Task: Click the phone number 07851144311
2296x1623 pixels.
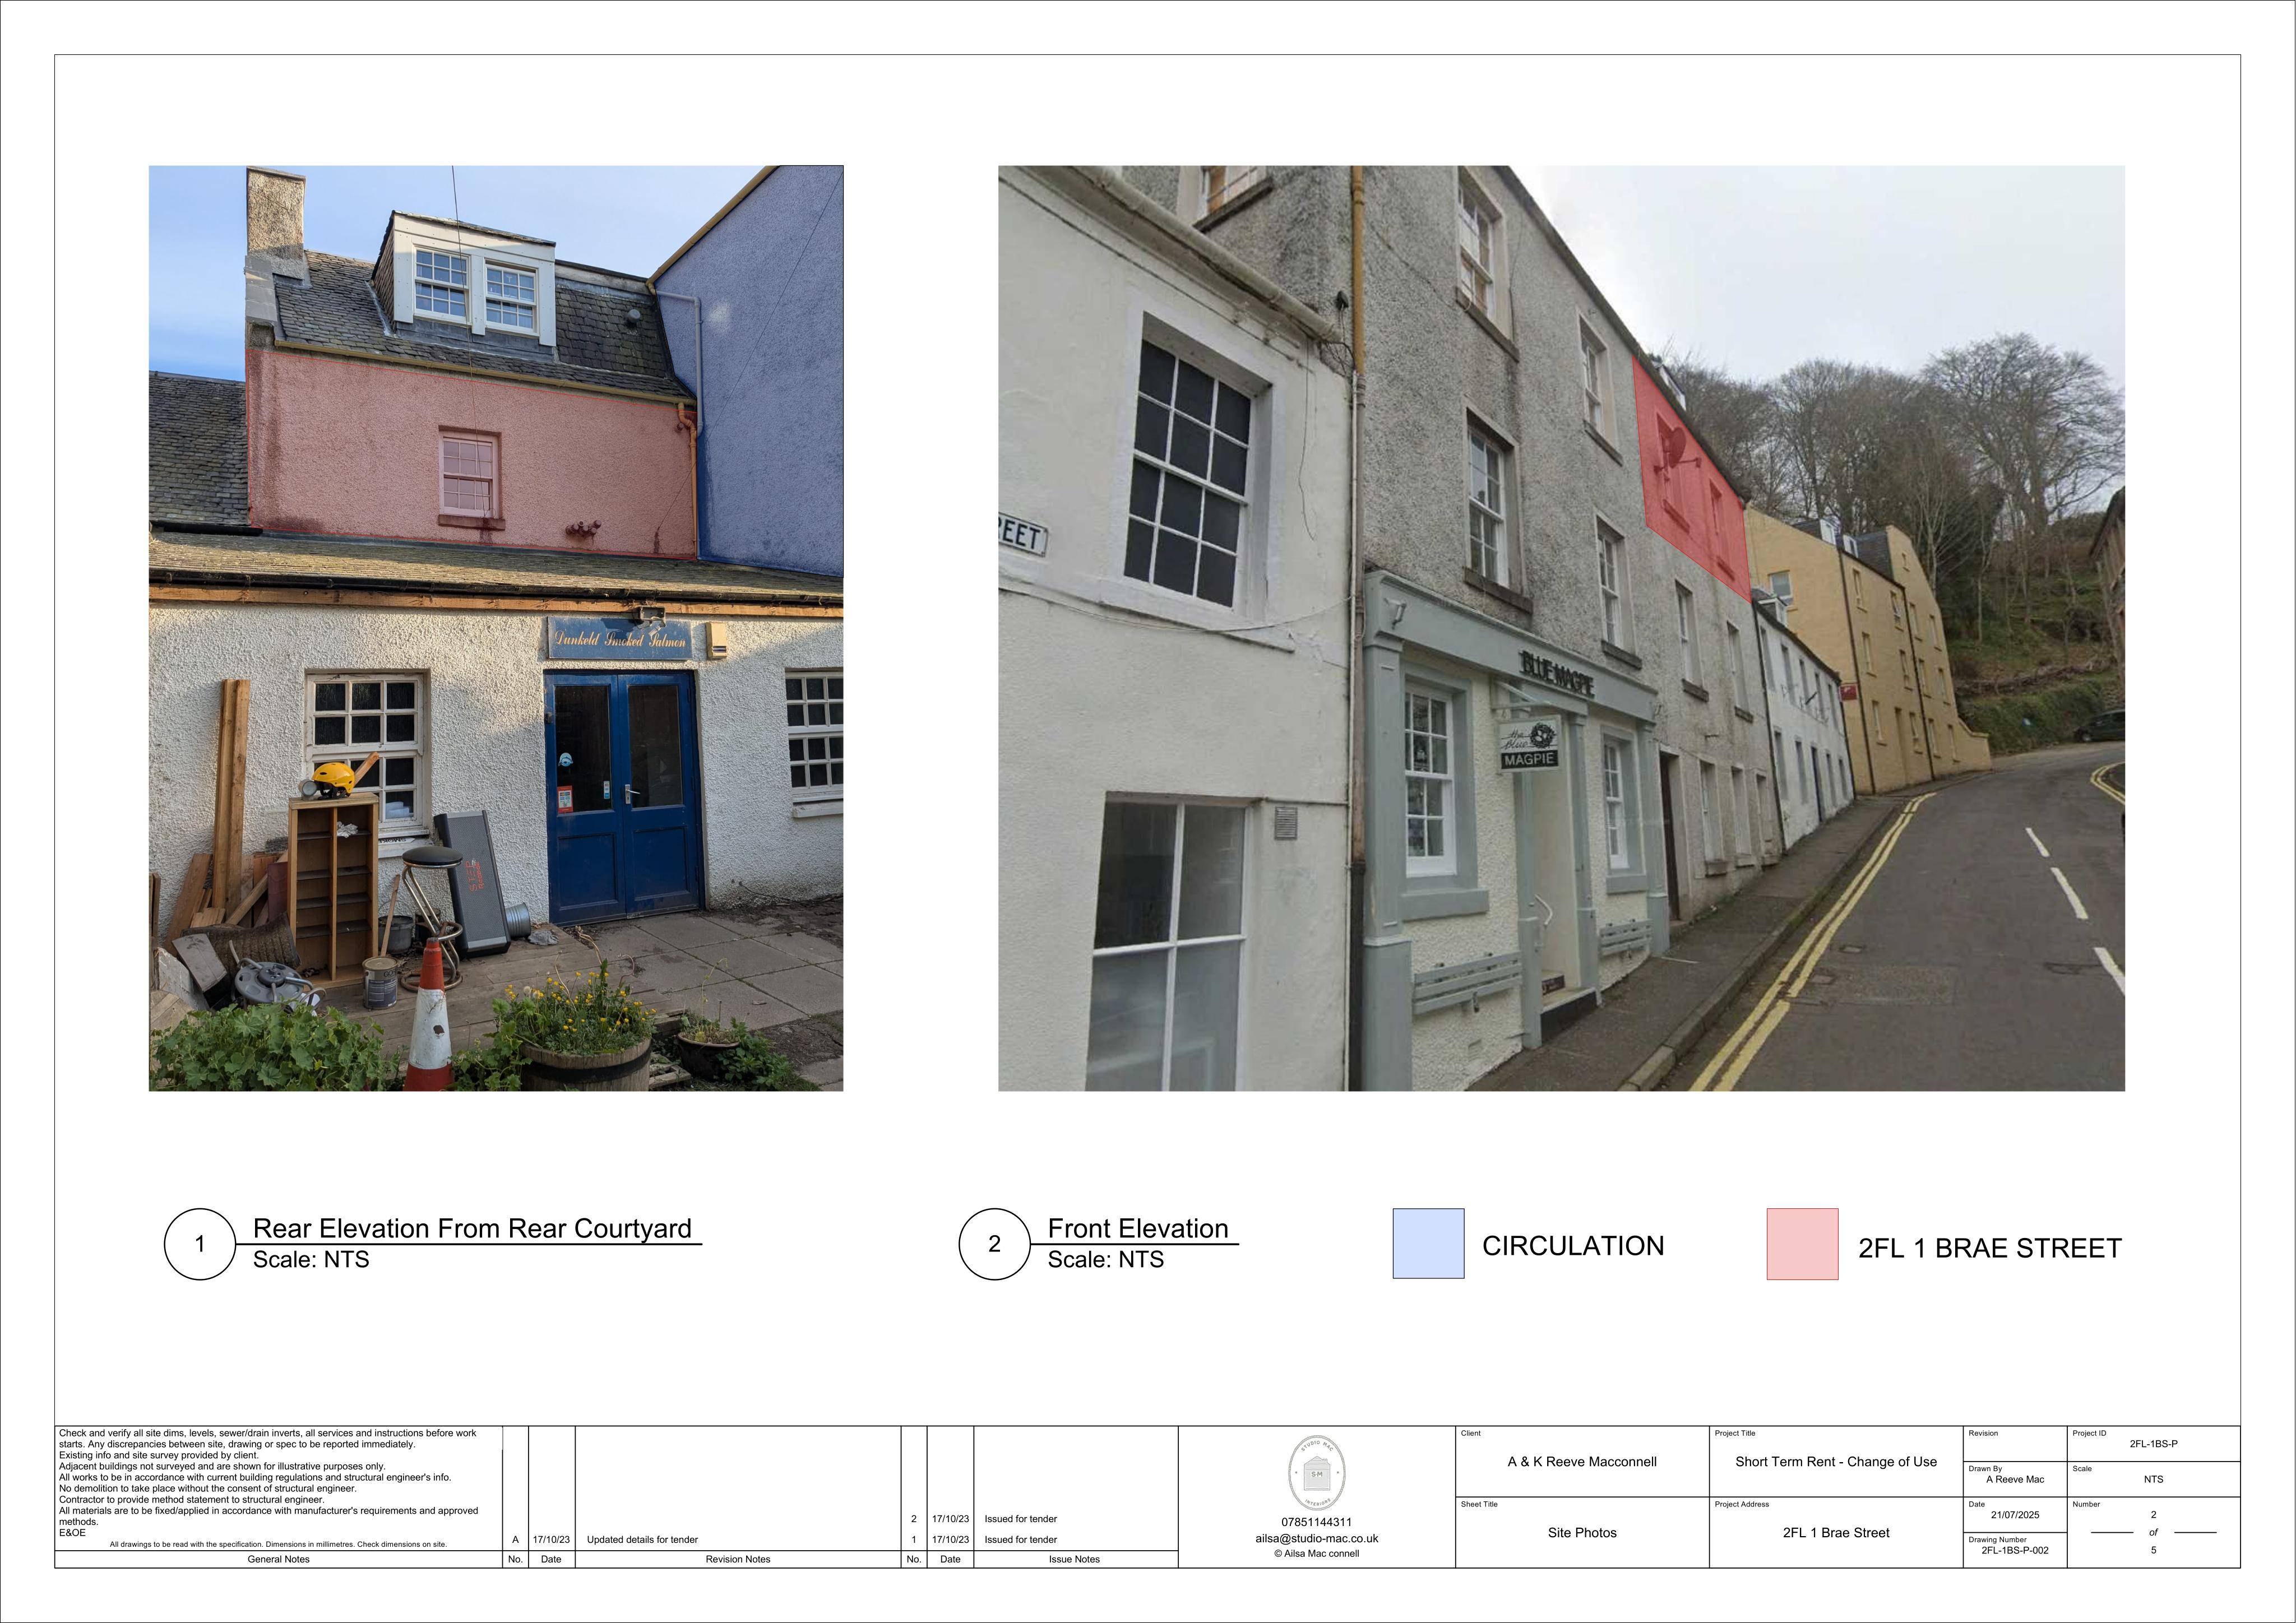Action: [x=1316, y=1522]
